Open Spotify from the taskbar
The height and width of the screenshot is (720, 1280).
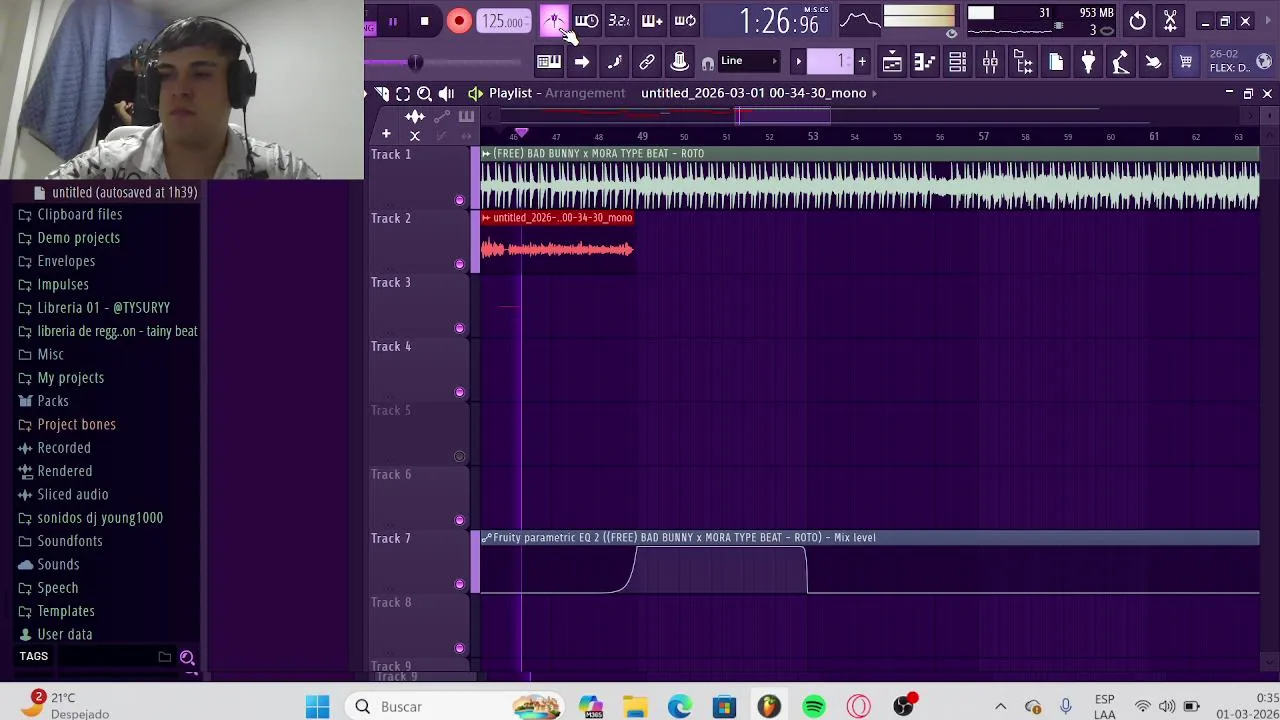click(x=814, y=707)
